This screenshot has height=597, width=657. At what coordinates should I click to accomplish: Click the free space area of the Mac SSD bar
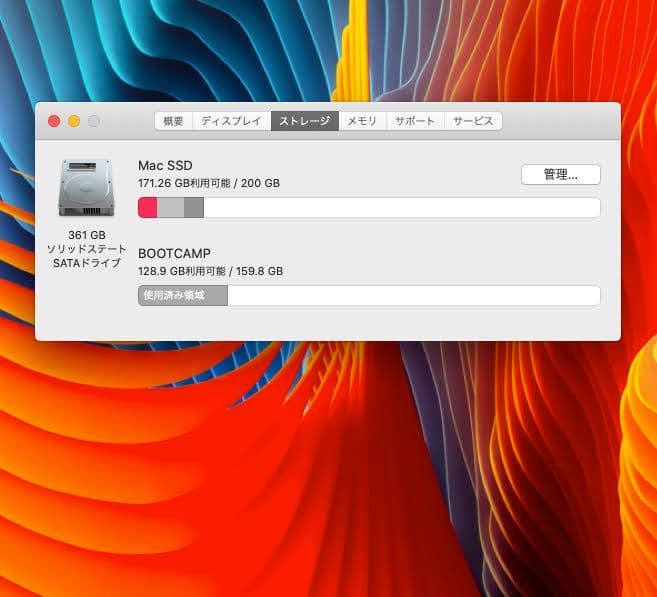click(402, 208)
